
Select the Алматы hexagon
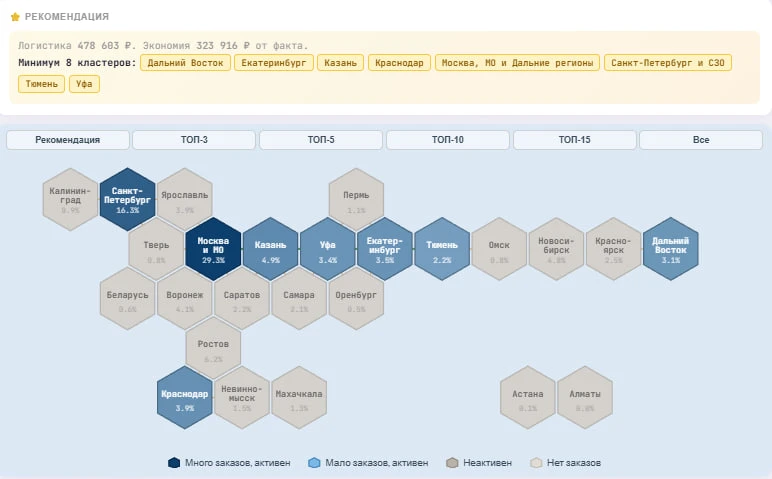click(585, 397)
